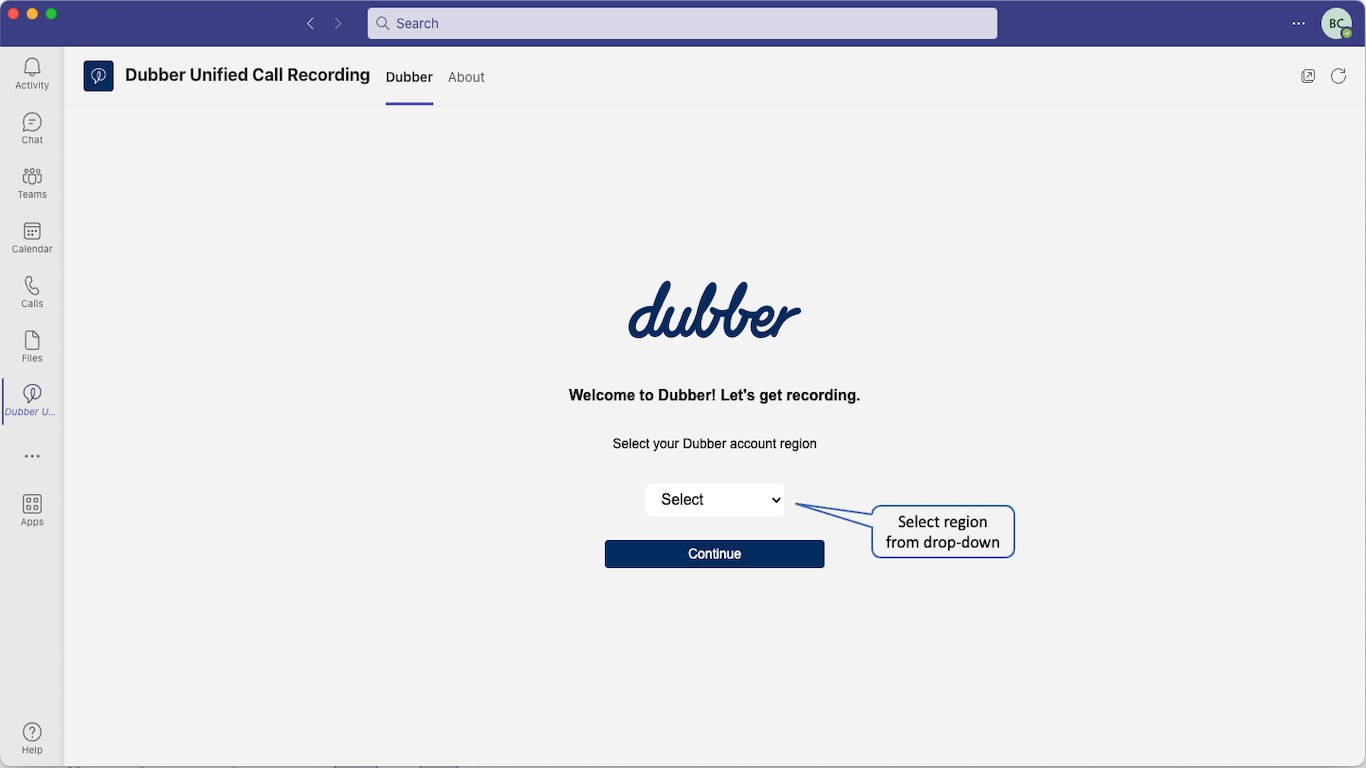The height and width of the screenshot is (768, 1366).
Task: Switch to the Dubber tab
Action: 409,77
